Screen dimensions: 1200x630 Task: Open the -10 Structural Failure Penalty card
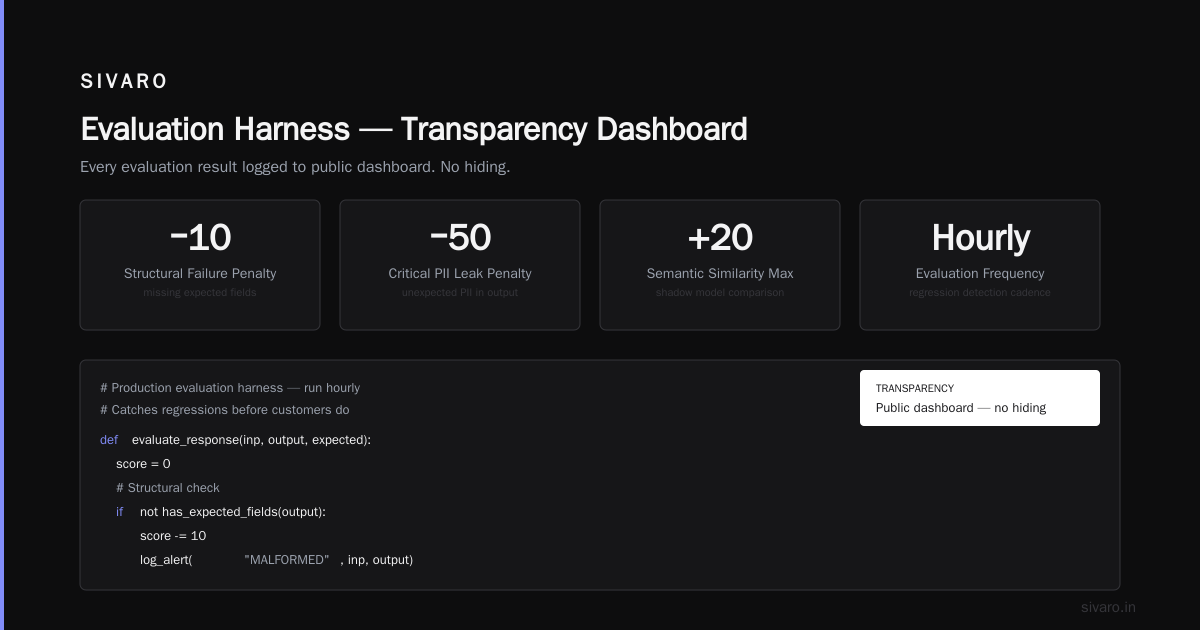tap(200, 265)
